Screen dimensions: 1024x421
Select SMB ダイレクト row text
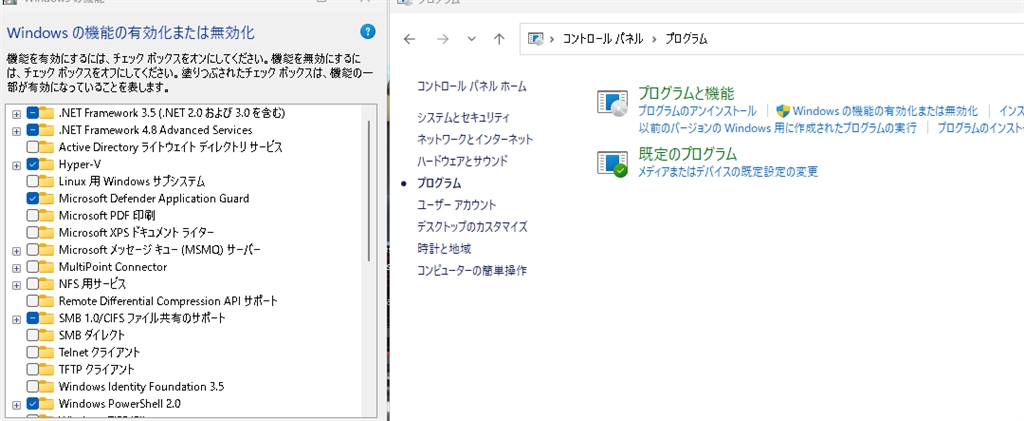point(91,335)
